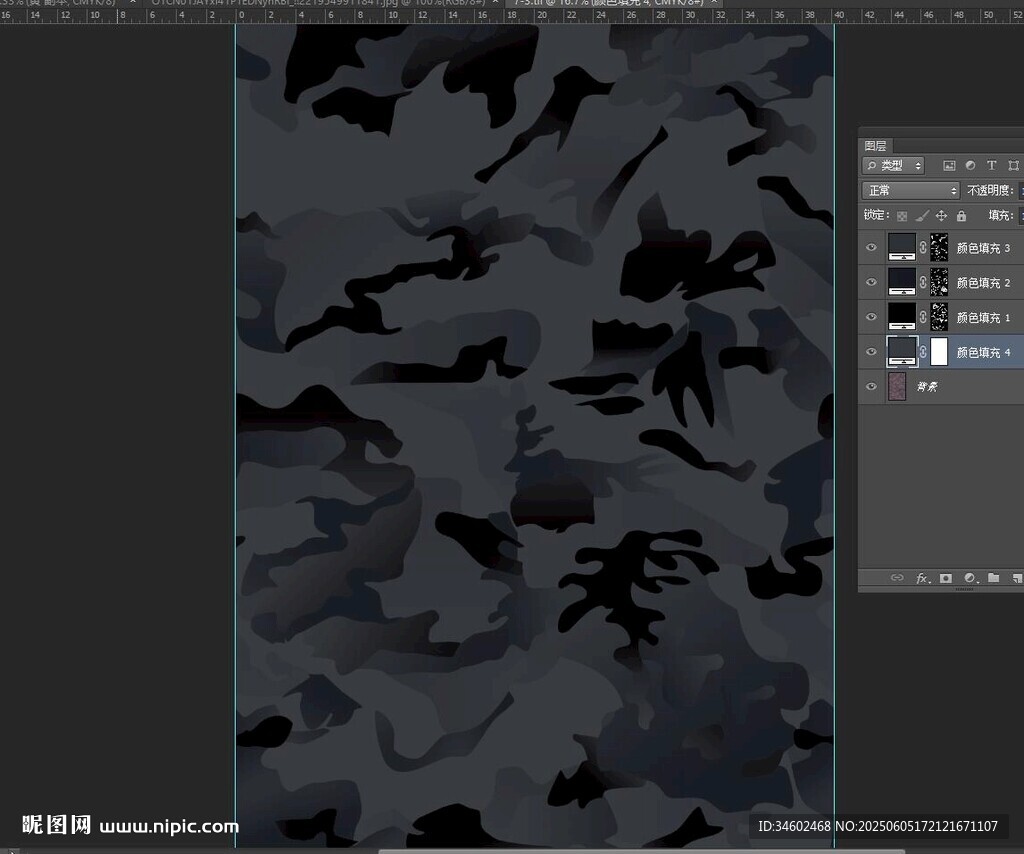Create a new fill or adjustment layer
Viewport: 1024px width, 854px height.
click(970, 578)
